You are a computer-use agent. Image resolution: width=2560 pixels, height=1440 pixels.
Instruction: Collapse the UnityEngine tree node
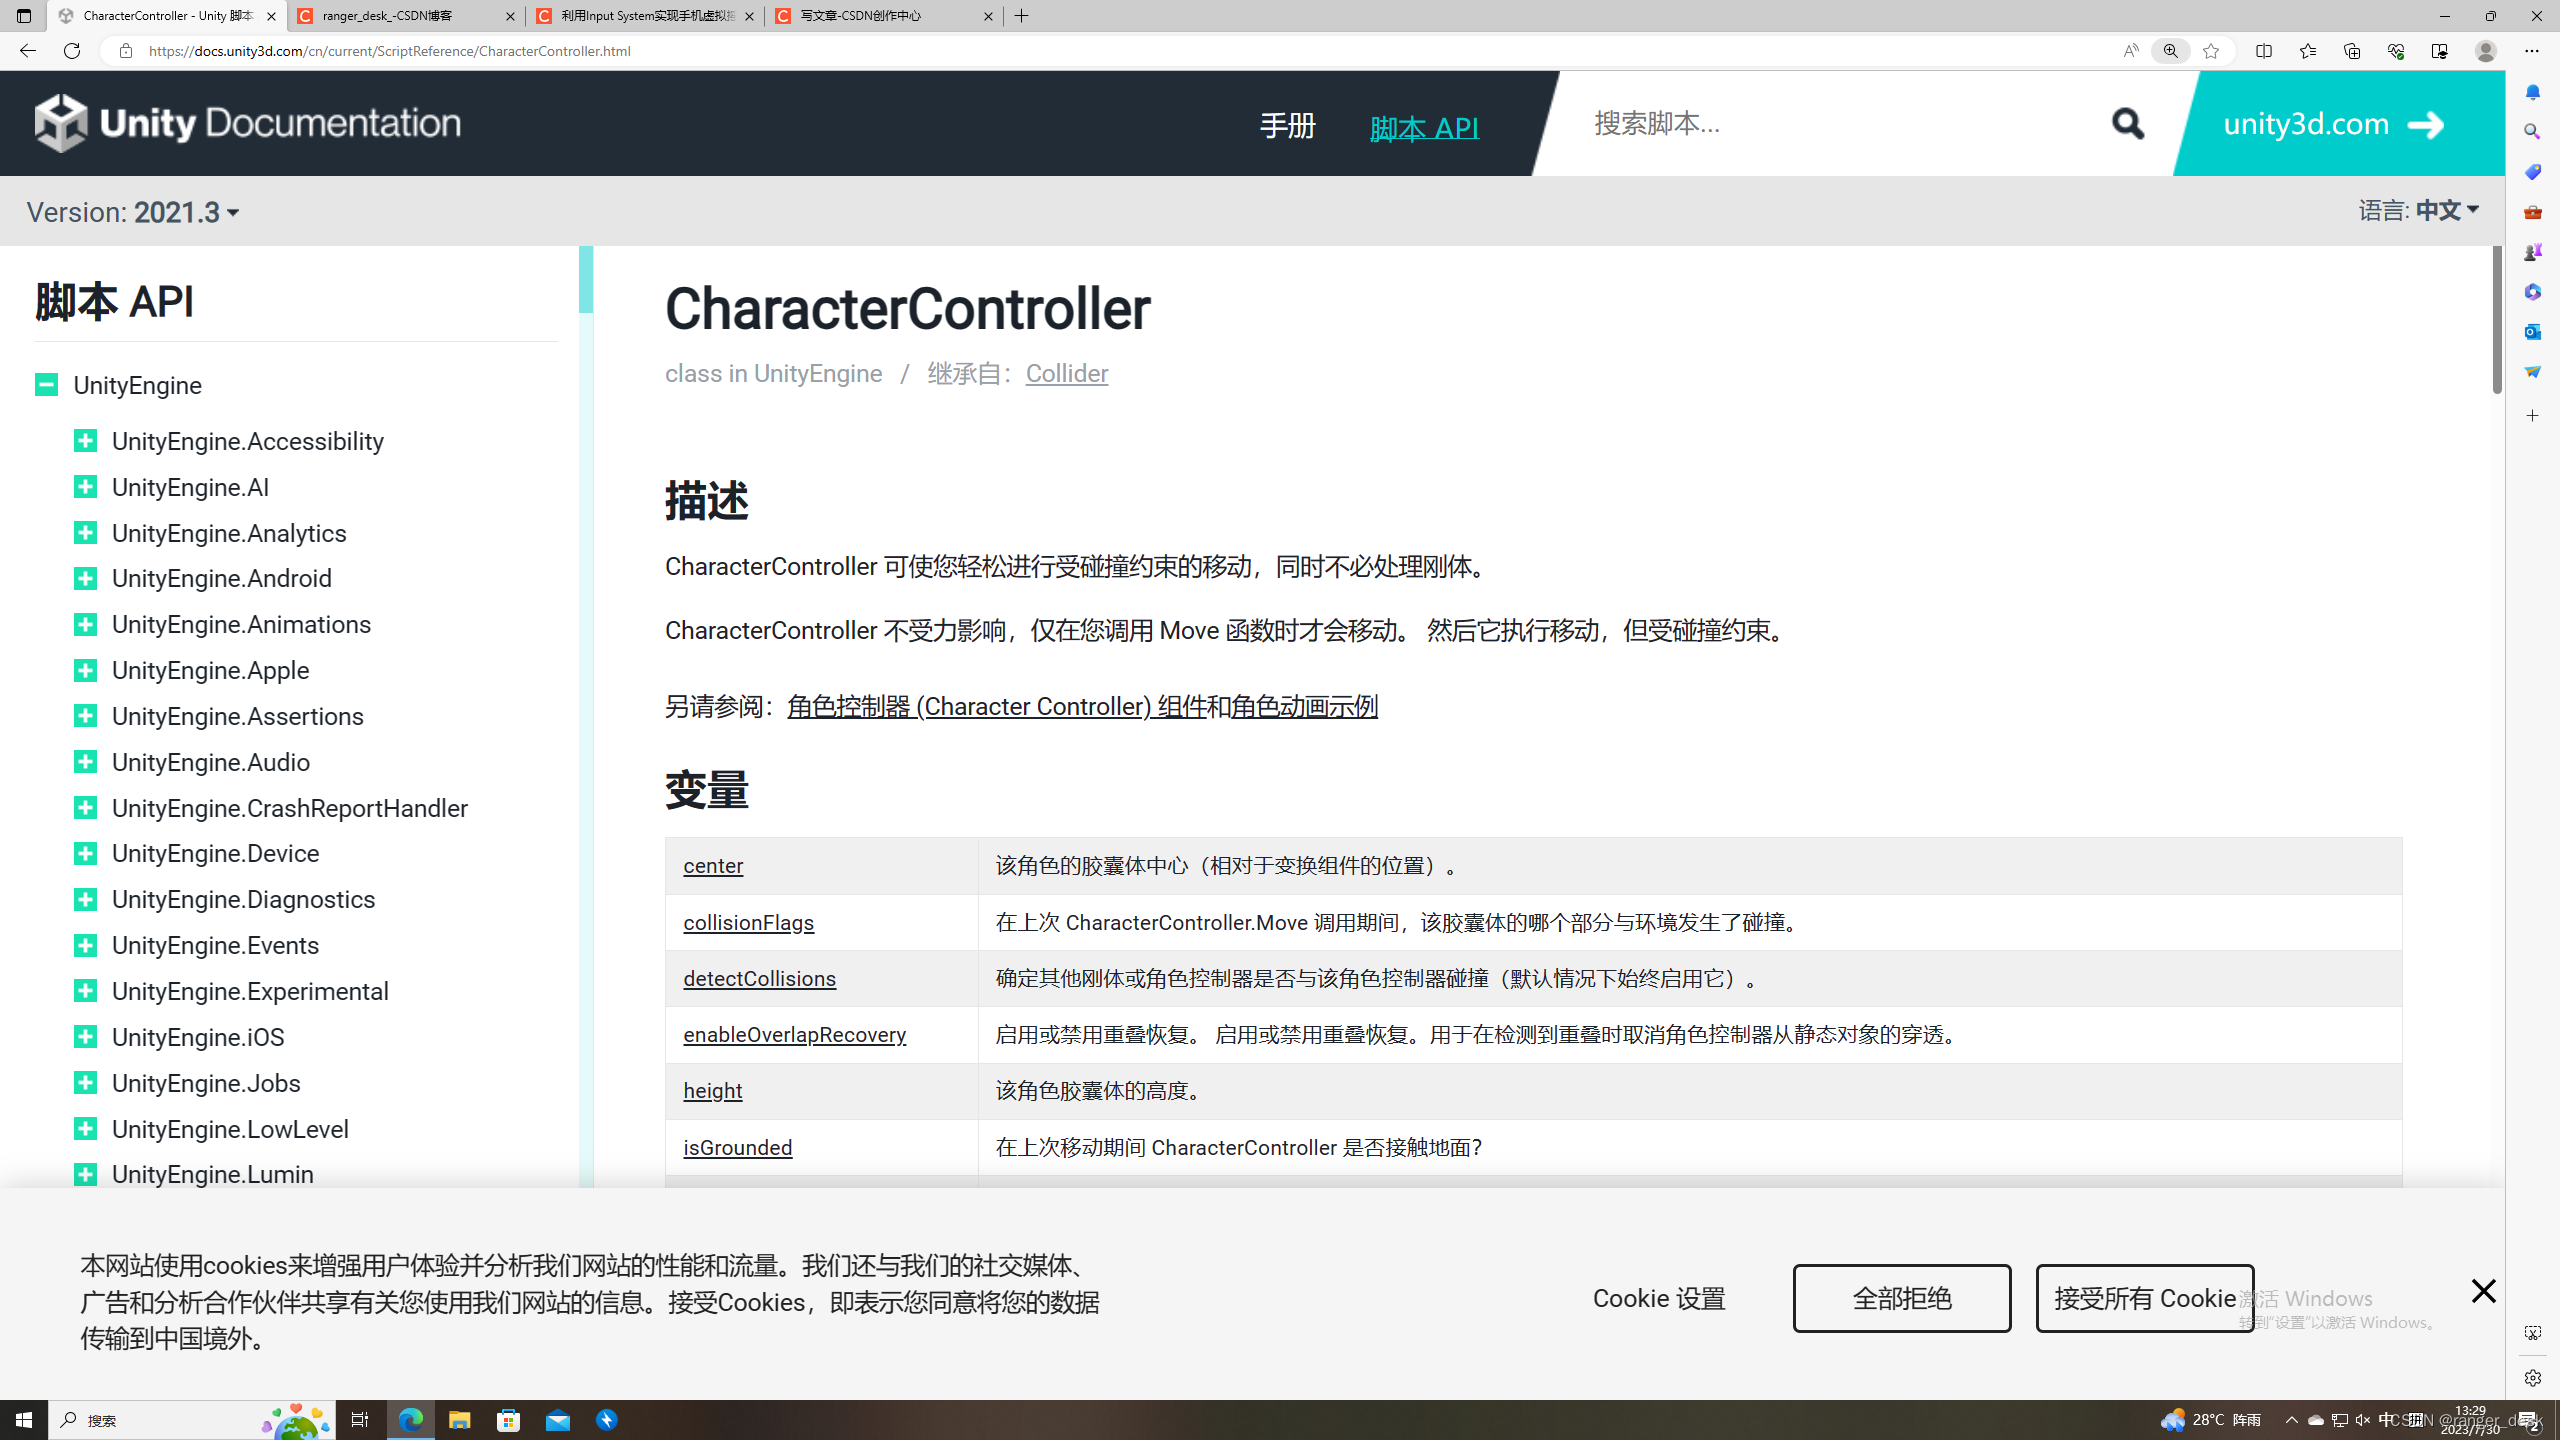(46, 384)
